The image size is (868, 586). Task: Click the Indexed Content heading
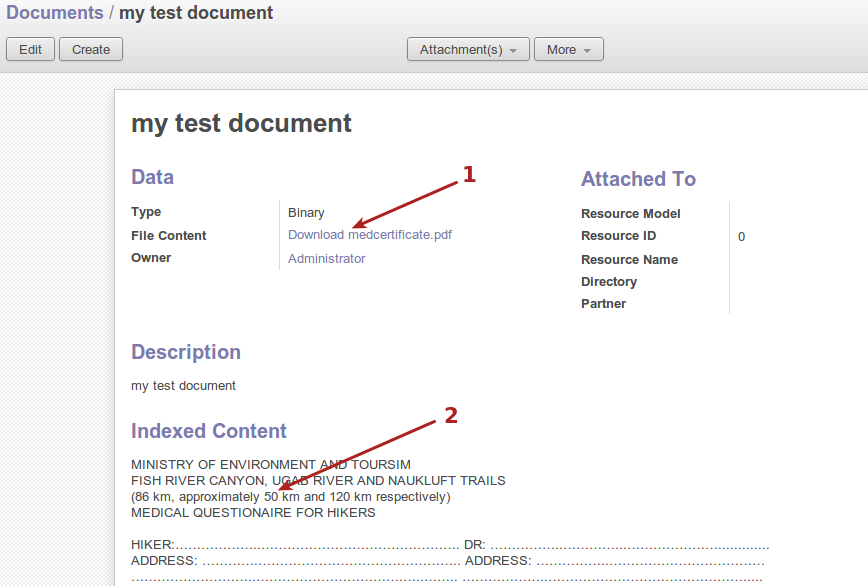(209, 431)
